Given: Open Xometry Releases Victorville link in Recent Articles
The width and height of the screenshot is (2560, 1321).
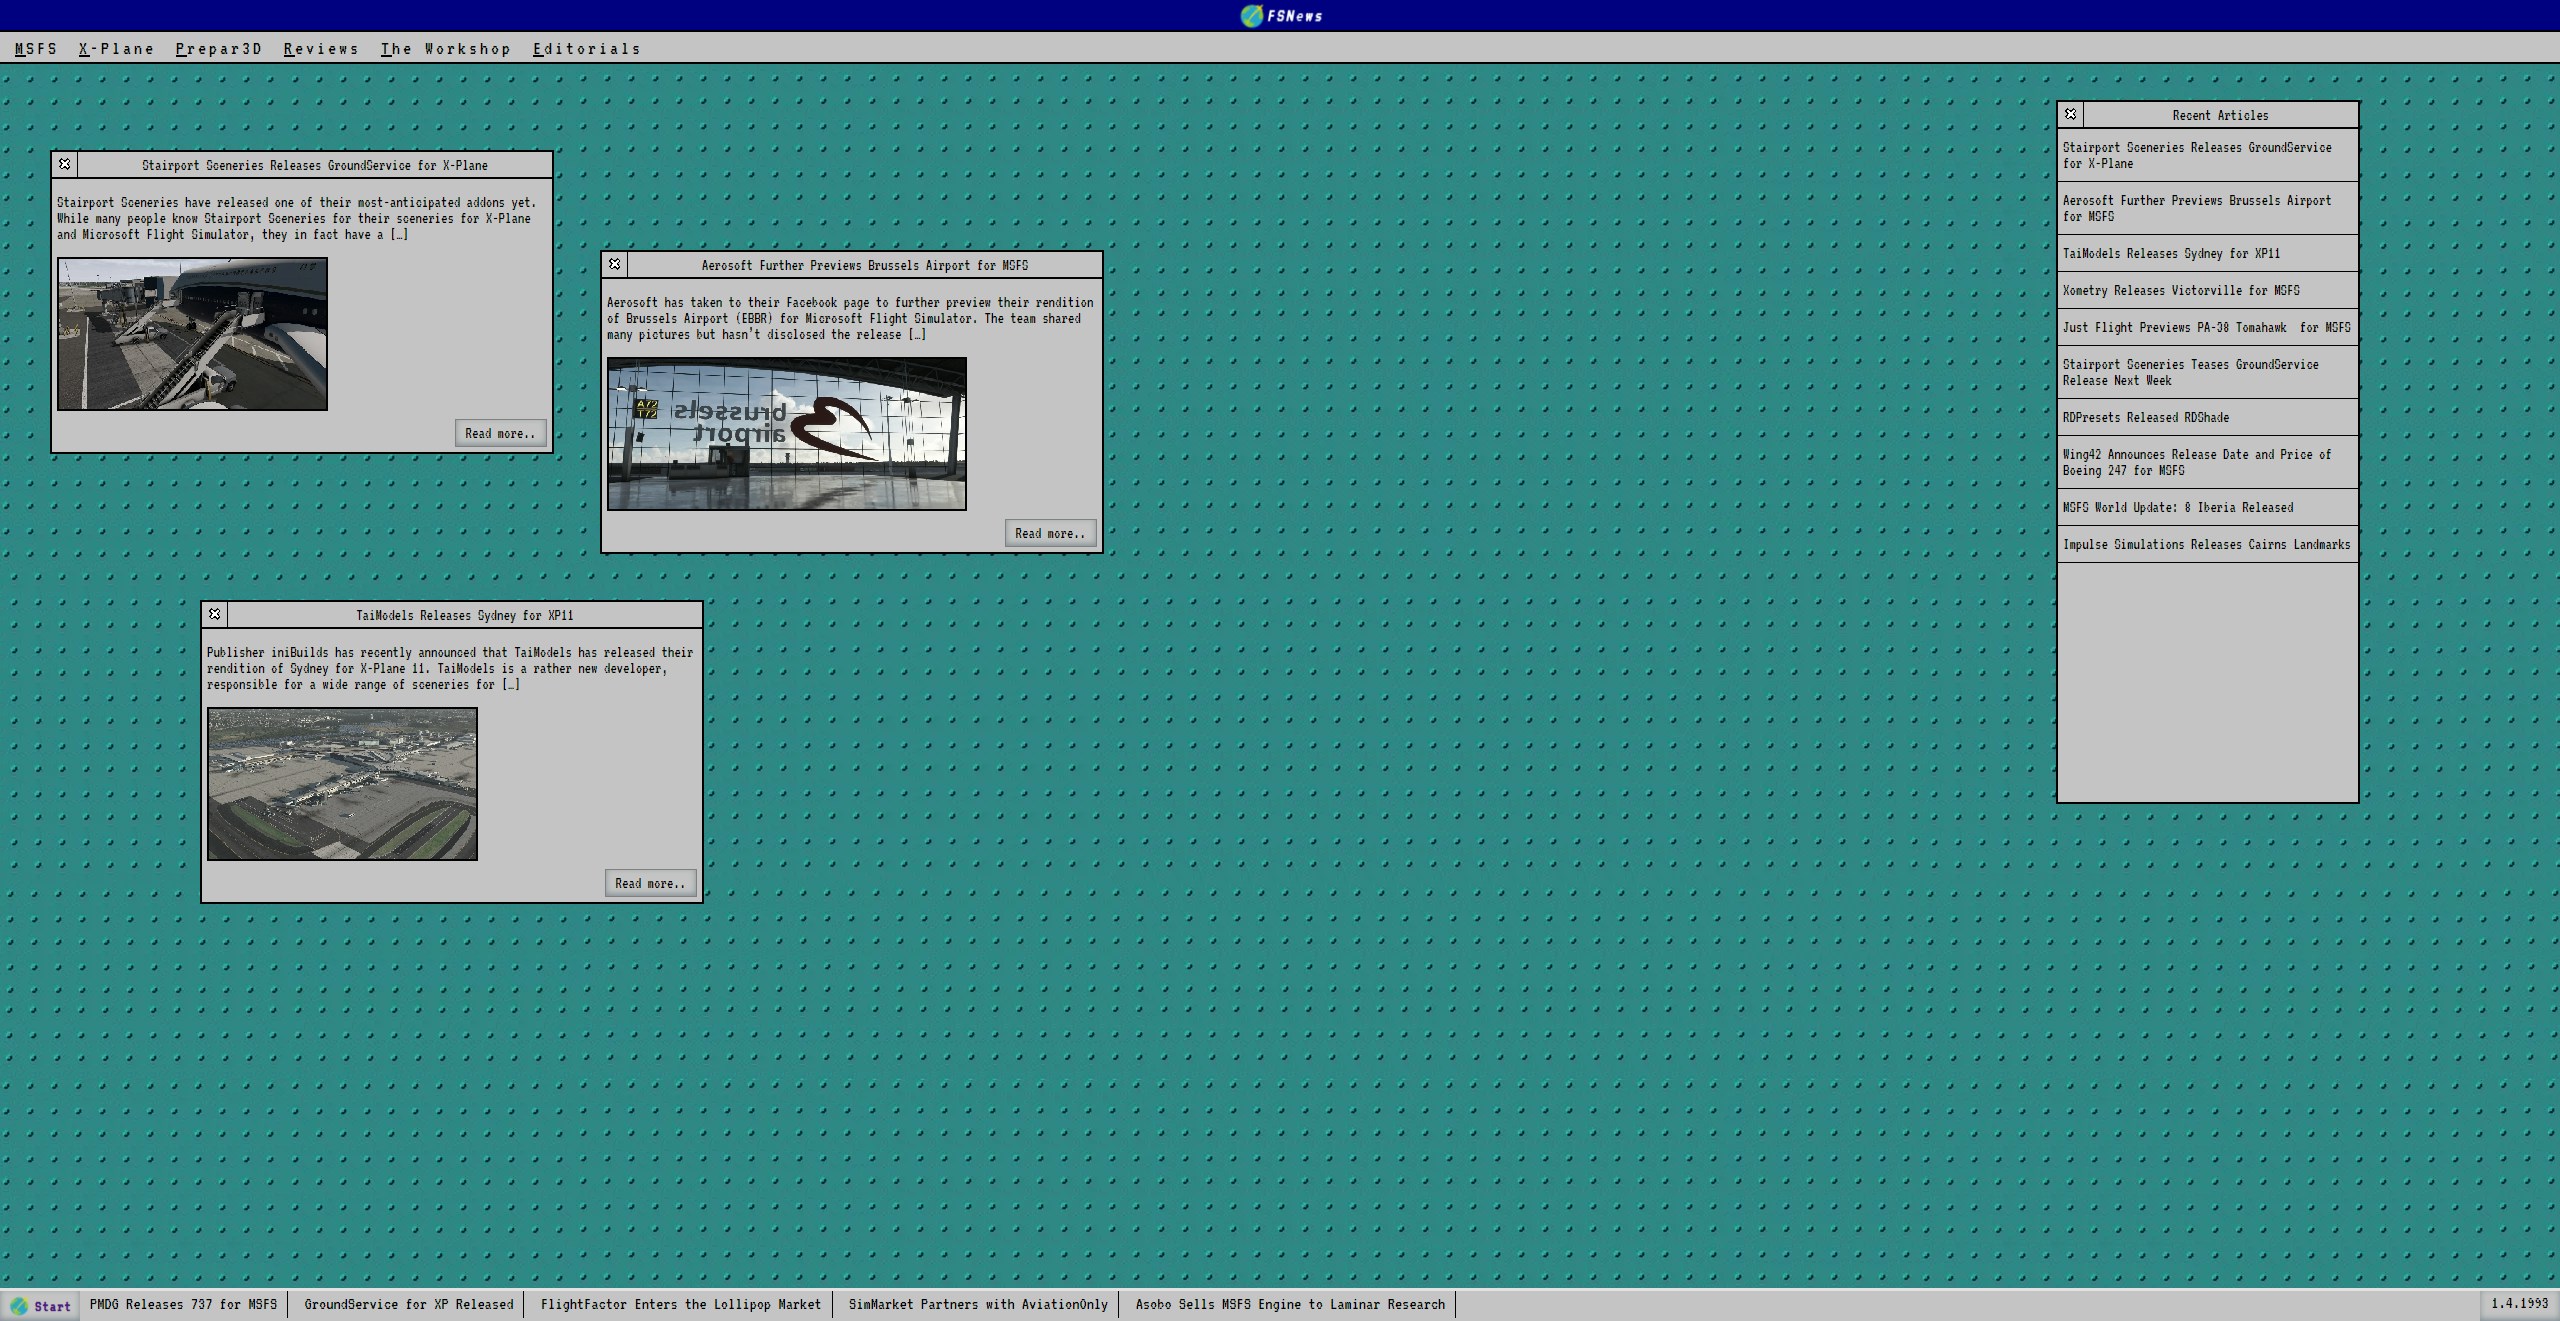Looking at the screenshot, I should point(2180,291).
